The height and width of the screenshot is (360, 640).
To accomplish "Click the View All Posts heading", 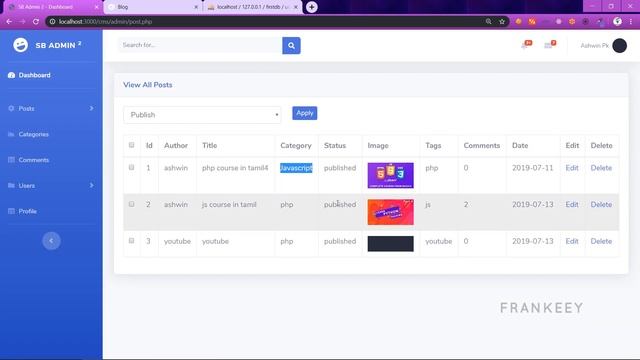I will pyautogui.click(x=148, y=85).
